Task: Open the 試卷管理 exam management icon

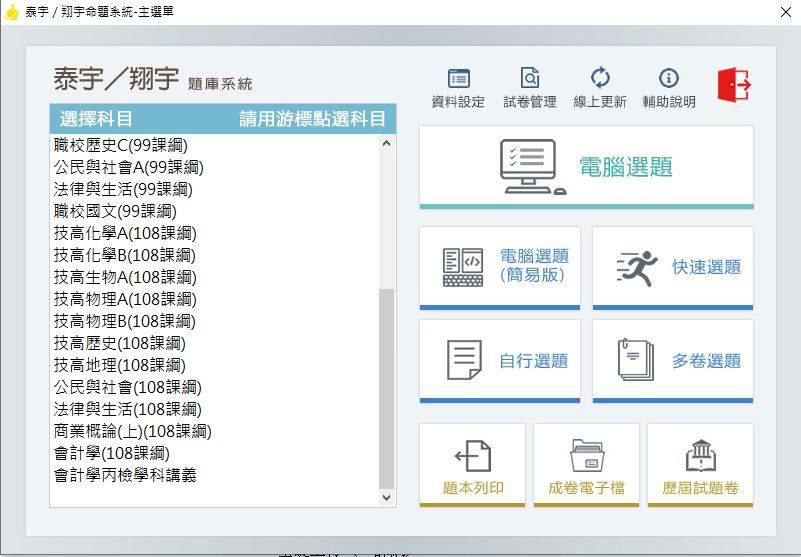Action: point(530,78)
